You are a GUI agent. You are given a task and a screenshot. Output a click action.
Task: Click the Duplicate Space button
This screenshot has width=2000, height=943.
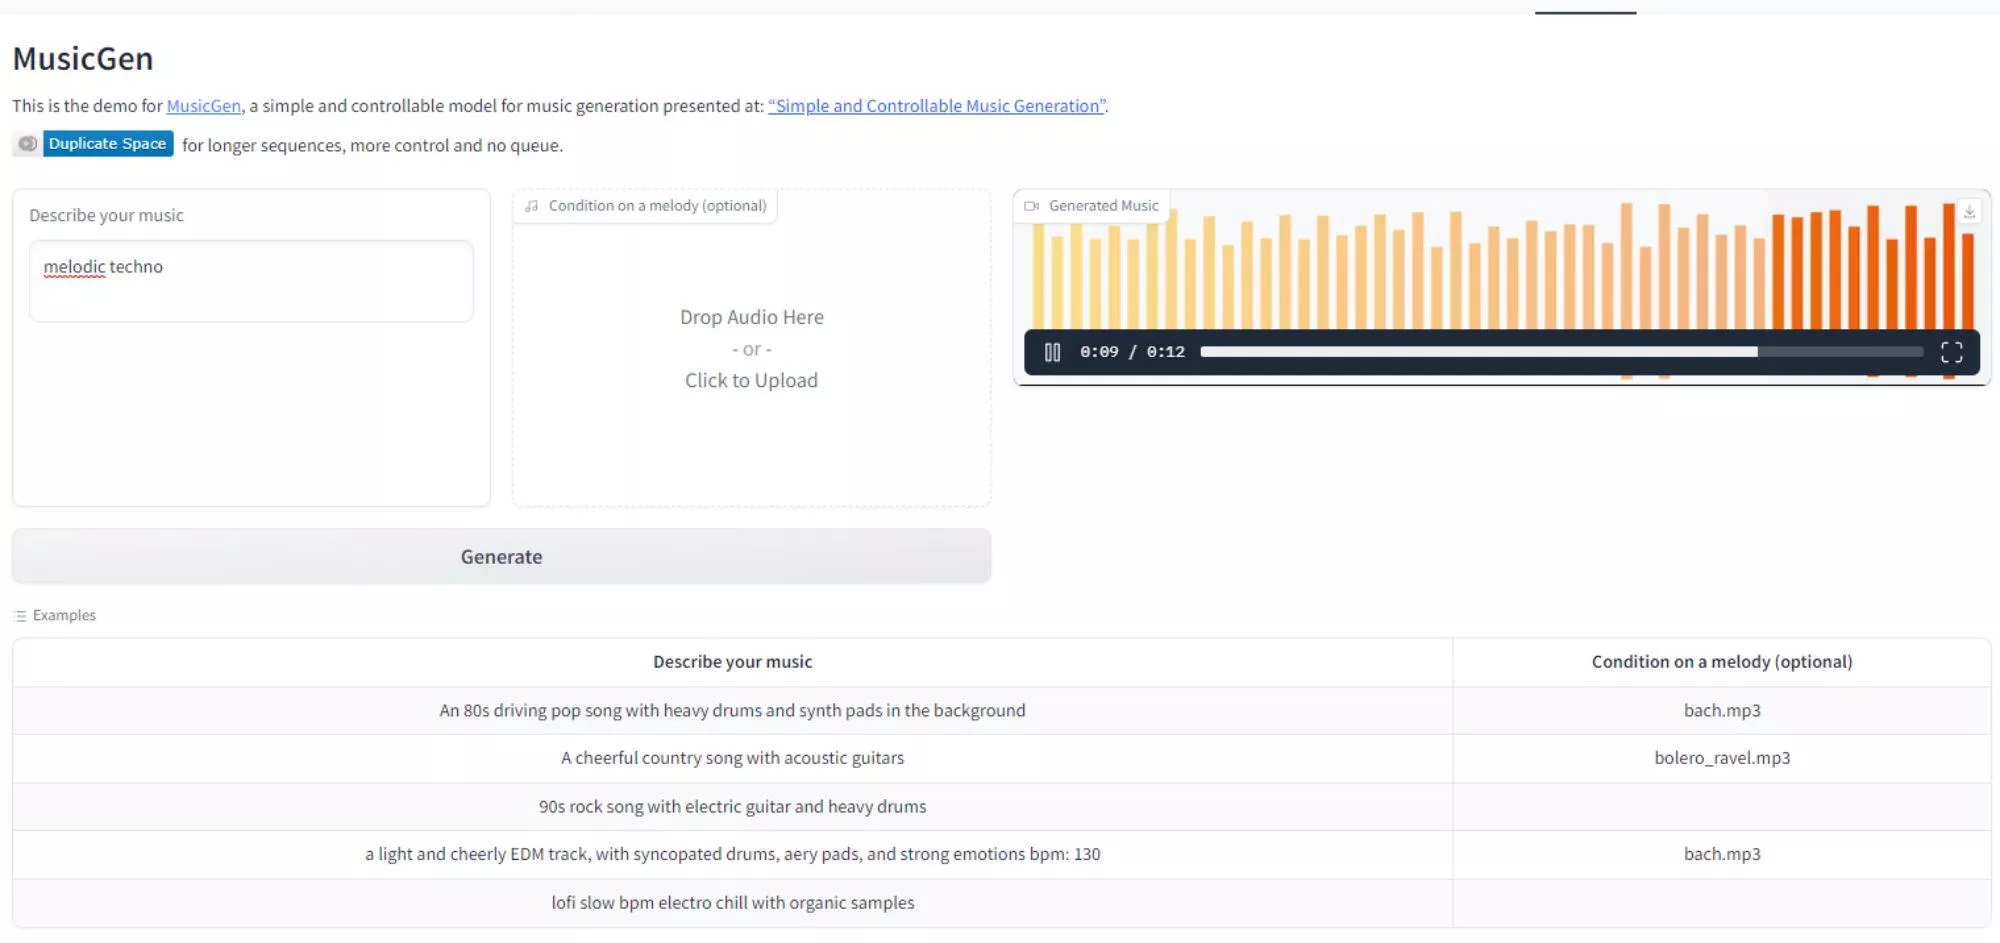108,144
